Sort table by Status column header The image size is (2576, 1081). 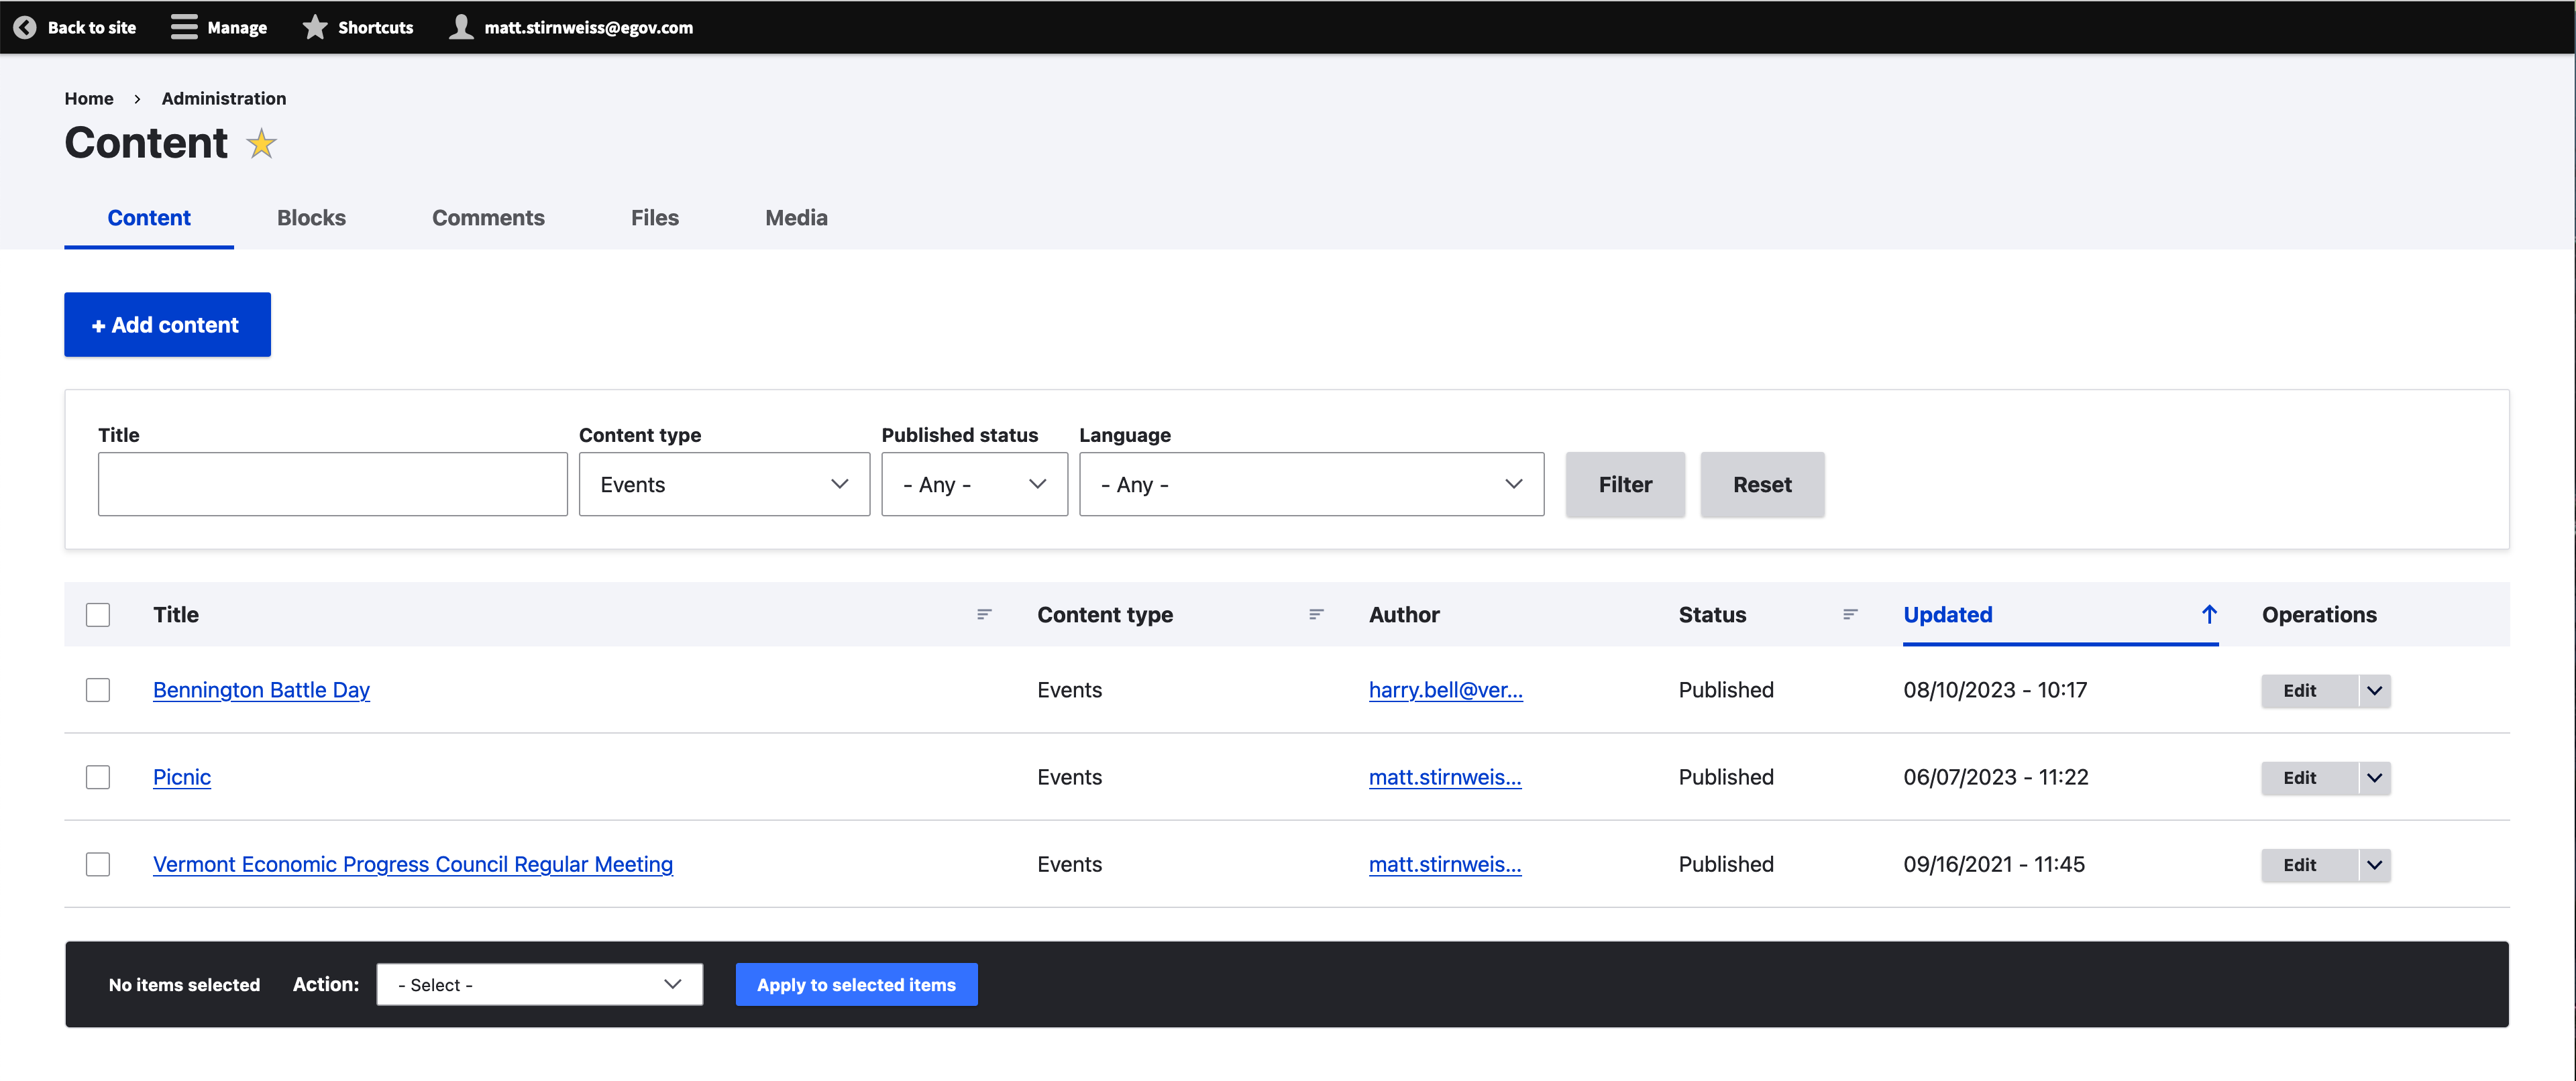(1712, 615)
